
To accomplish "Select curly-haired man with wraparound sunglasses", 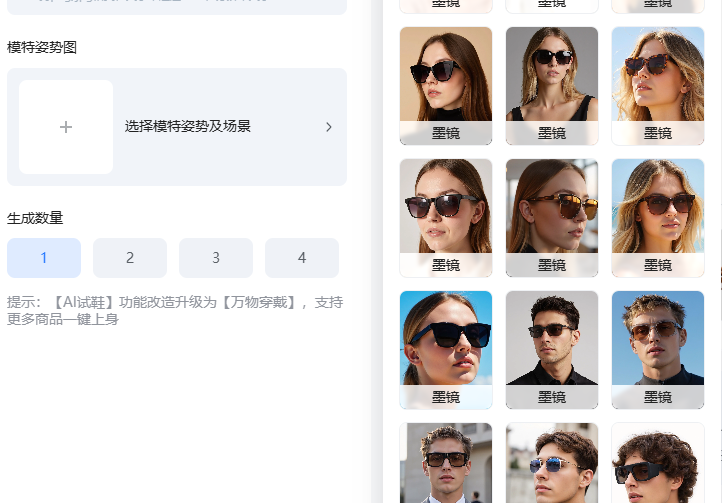I will [657, 464].
